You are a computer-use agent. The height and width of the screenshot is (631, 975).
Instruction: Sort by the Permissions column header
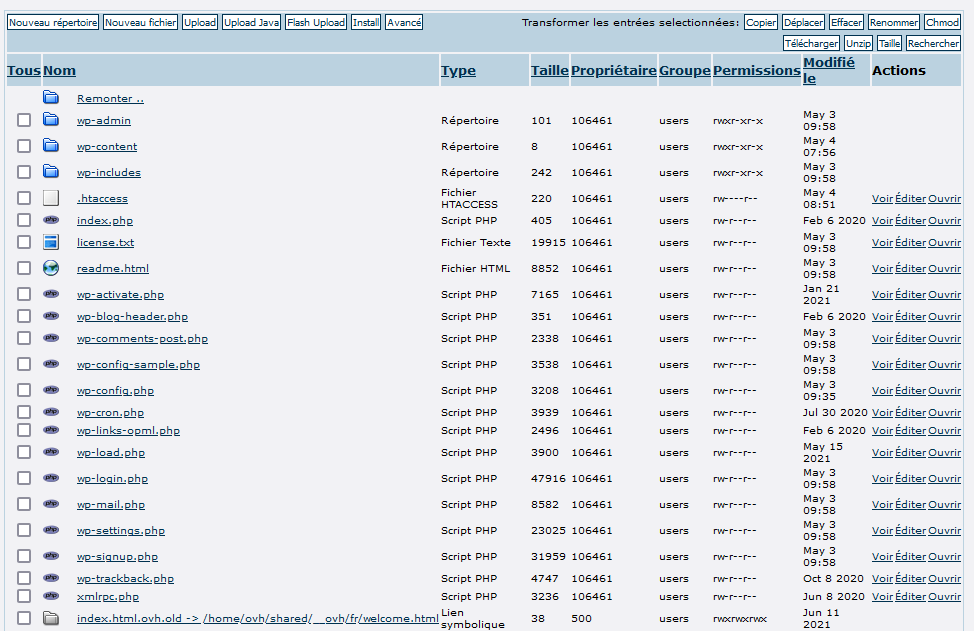[756, 70]
